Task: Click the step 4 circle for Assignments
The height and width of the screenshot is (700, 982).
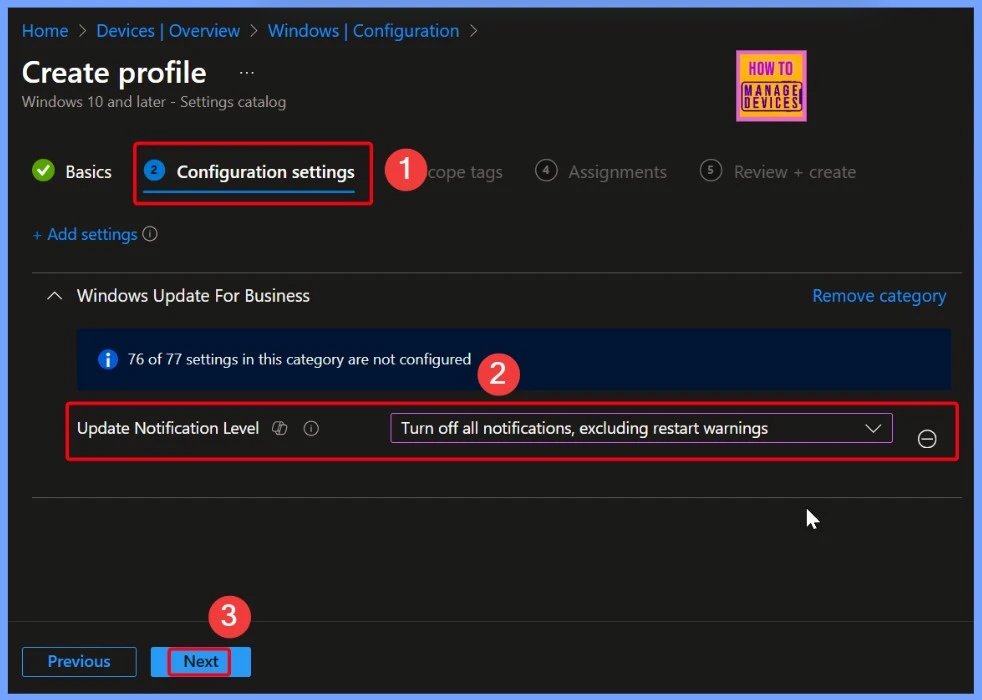Action: [x=546, y=170]
